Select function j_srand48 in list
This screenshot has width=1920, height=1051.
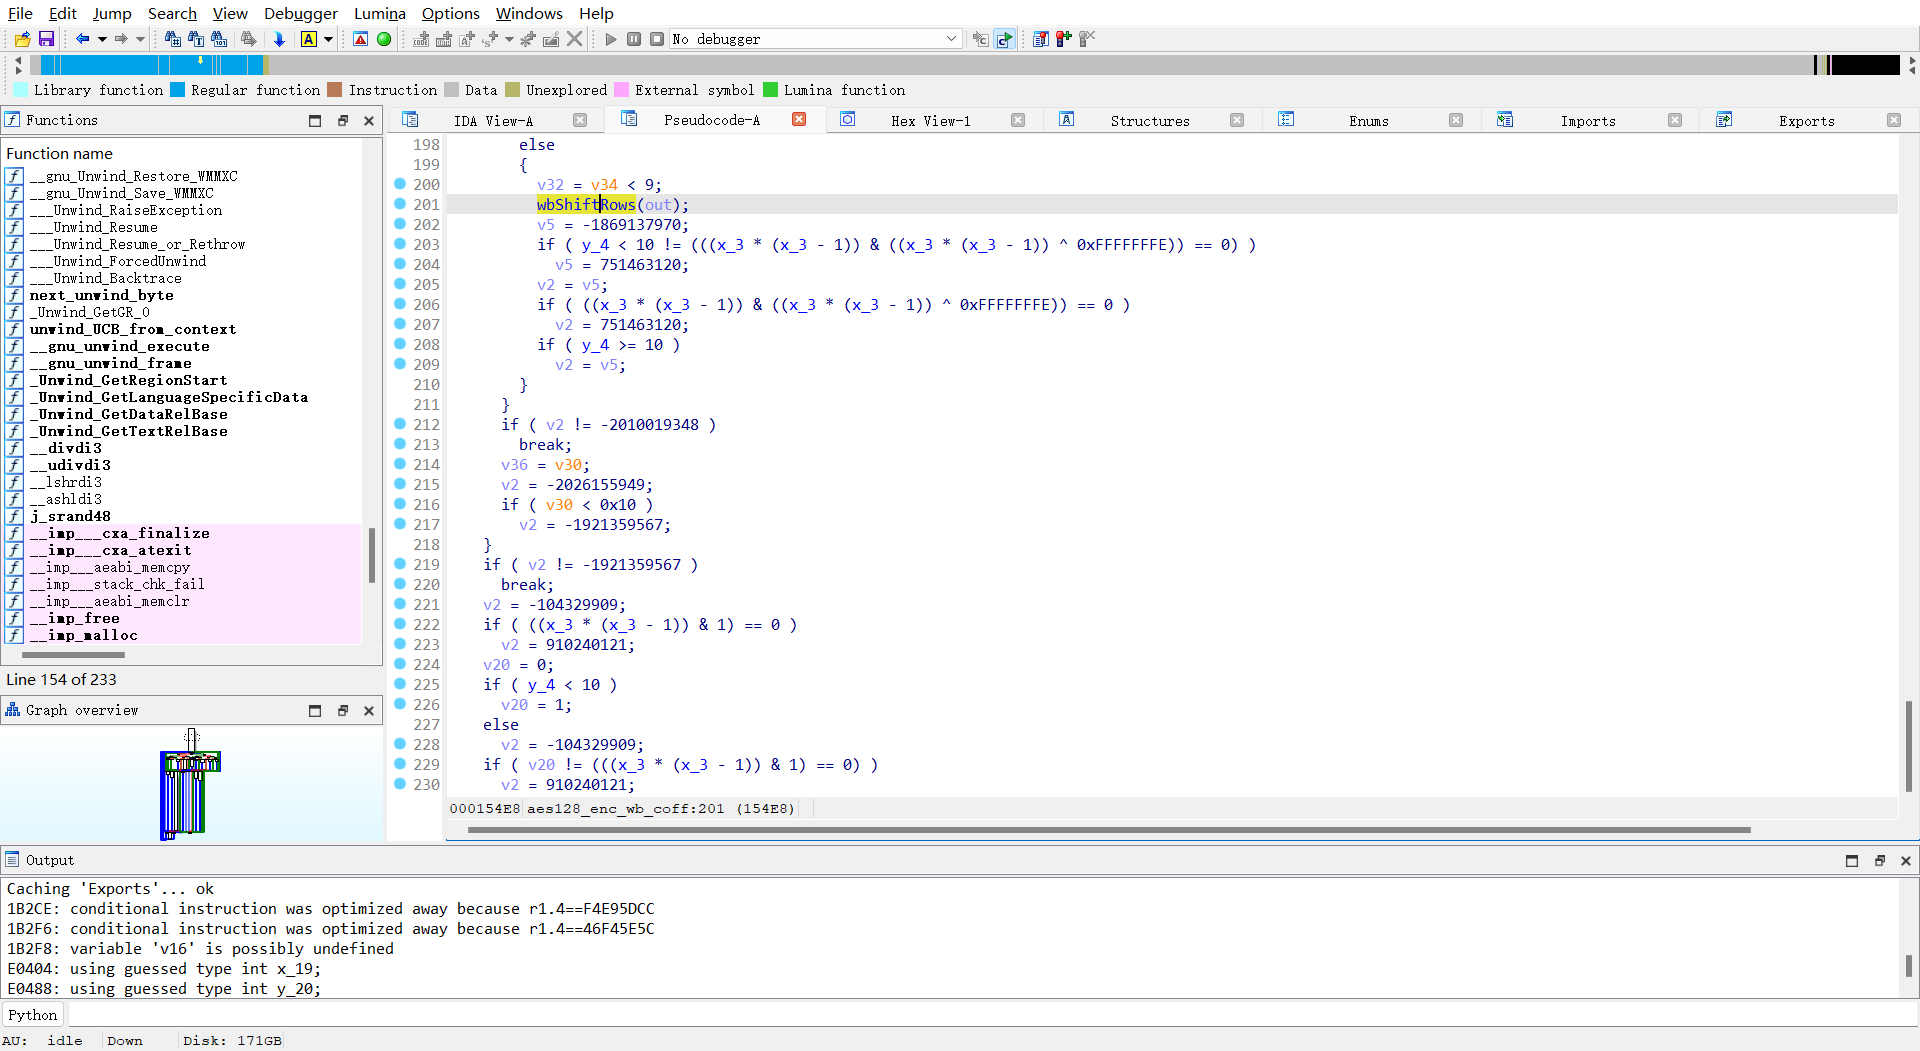tap(70, 516)
